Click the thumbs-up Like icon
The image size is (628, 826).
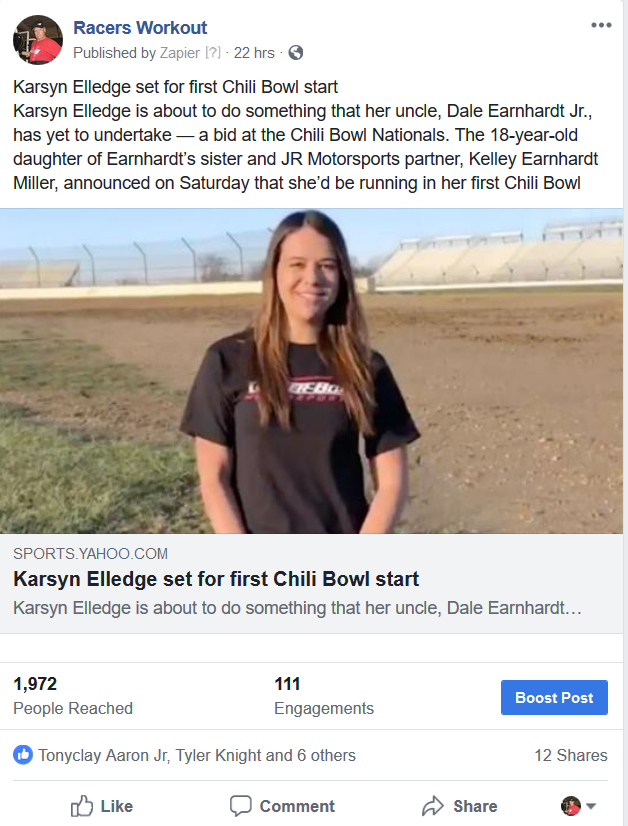coord(82,806)
